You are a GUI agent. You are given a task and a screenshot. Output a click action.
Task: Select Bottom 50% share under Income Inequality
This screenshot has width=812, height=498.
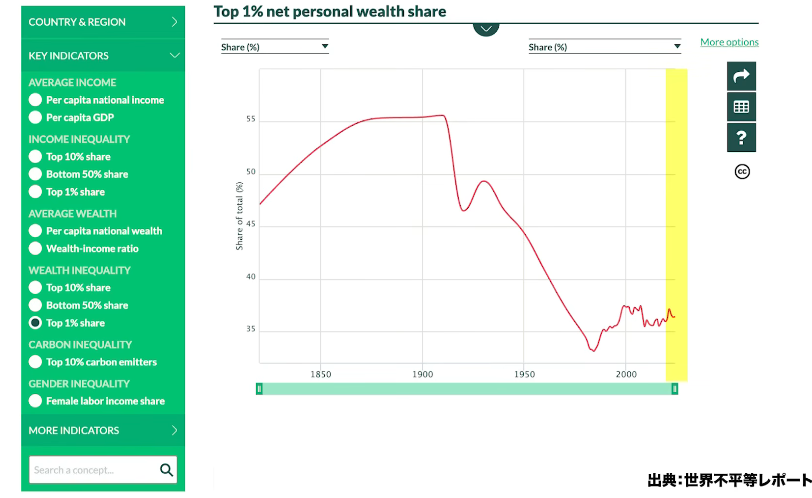[x=36, y=174]
